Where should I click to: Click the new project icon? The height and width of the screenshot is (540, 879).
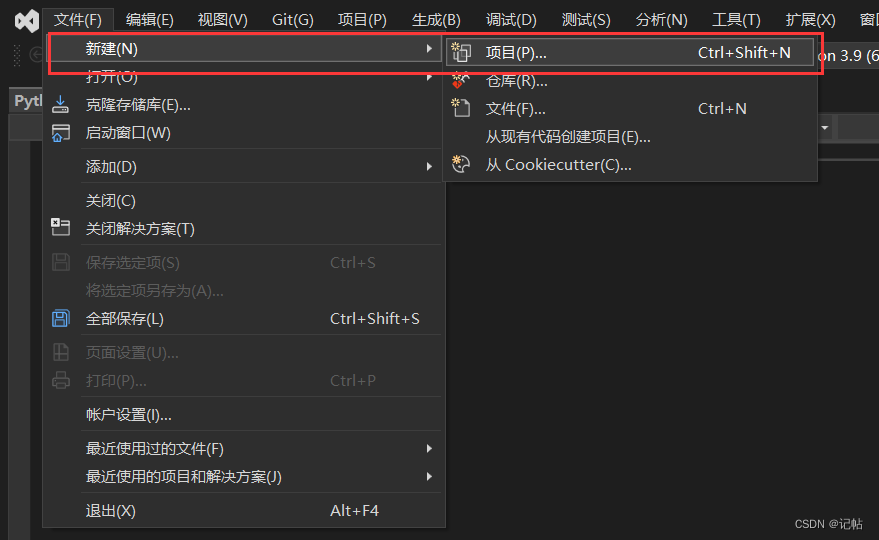click(461, 53)
